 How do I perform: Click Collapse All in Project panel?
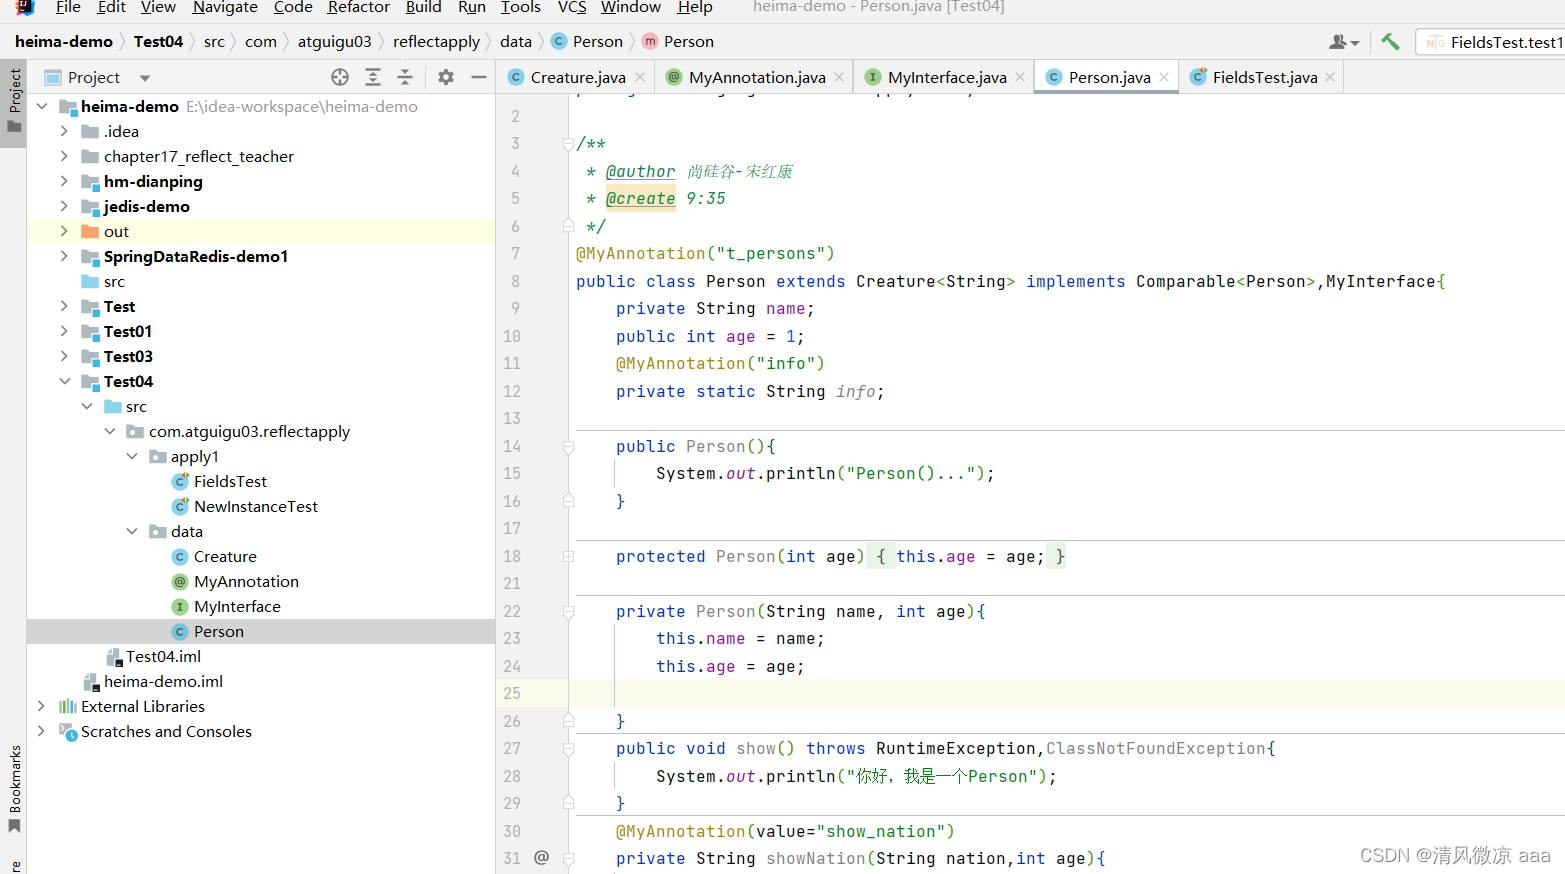(x=405, y=77)
